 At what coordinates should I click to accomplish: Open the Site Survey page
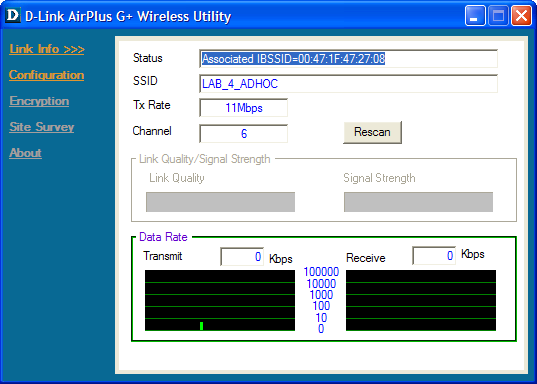(42, 127)
